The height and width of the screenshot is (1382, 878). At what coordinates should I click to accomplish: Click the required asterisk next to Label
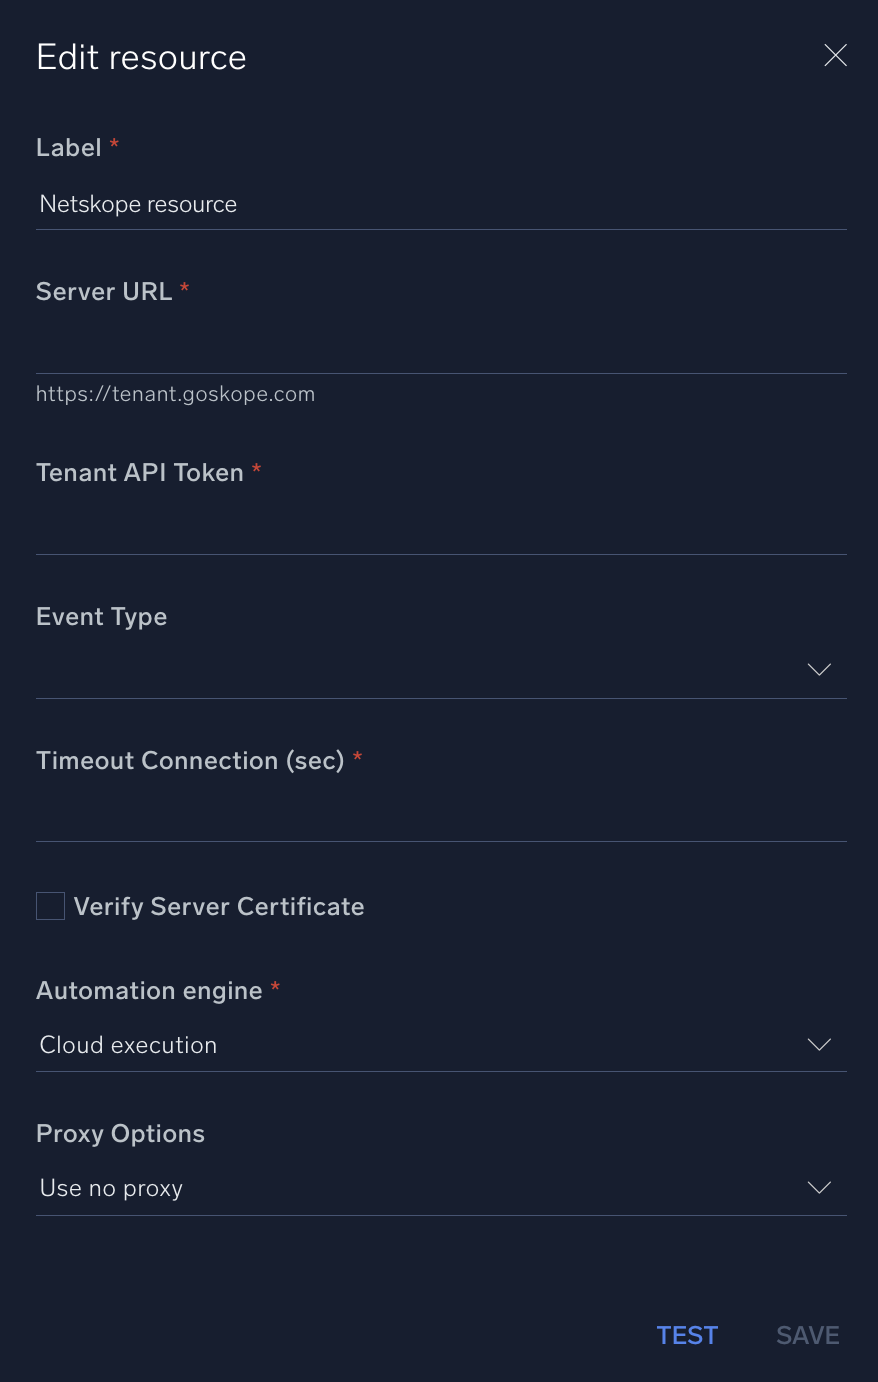point(113,146)
